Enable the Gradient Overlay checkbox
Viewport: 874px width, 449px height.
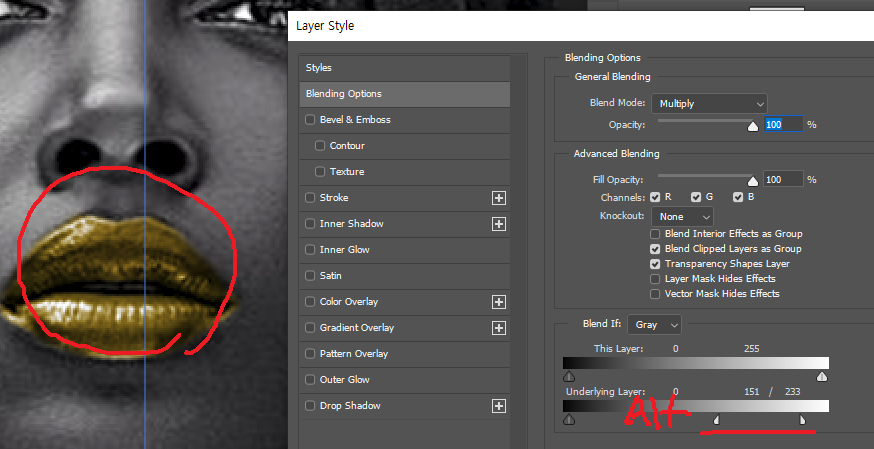tap(310, 328)
